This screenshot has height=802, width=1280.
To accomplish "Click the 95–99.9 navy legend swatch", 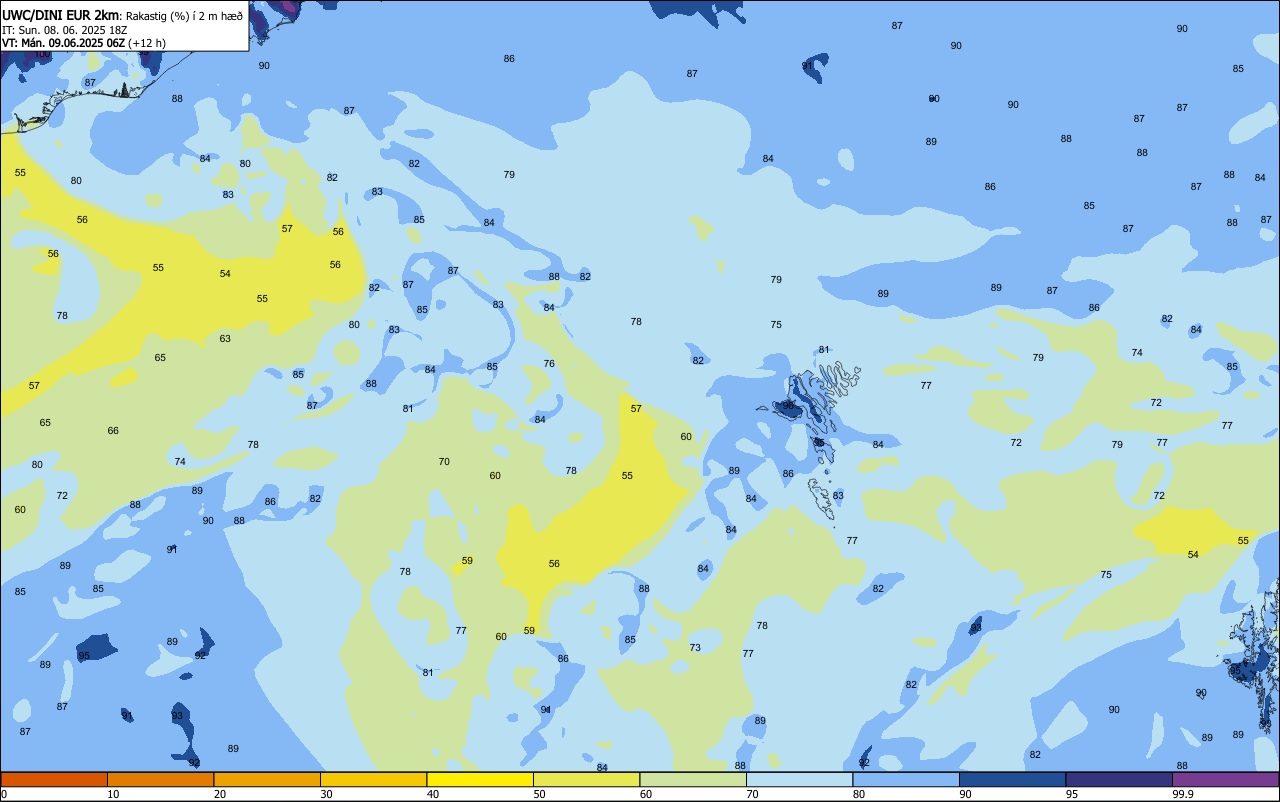I will (1119, 779).
